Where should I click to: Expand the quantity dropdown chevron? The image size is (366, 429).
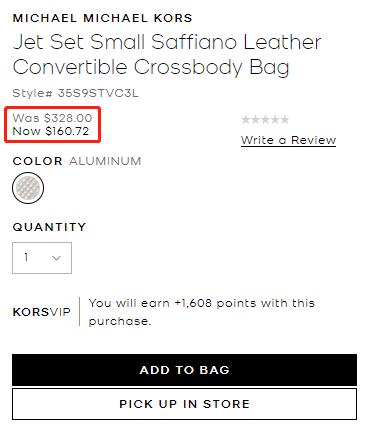point(56,258)
